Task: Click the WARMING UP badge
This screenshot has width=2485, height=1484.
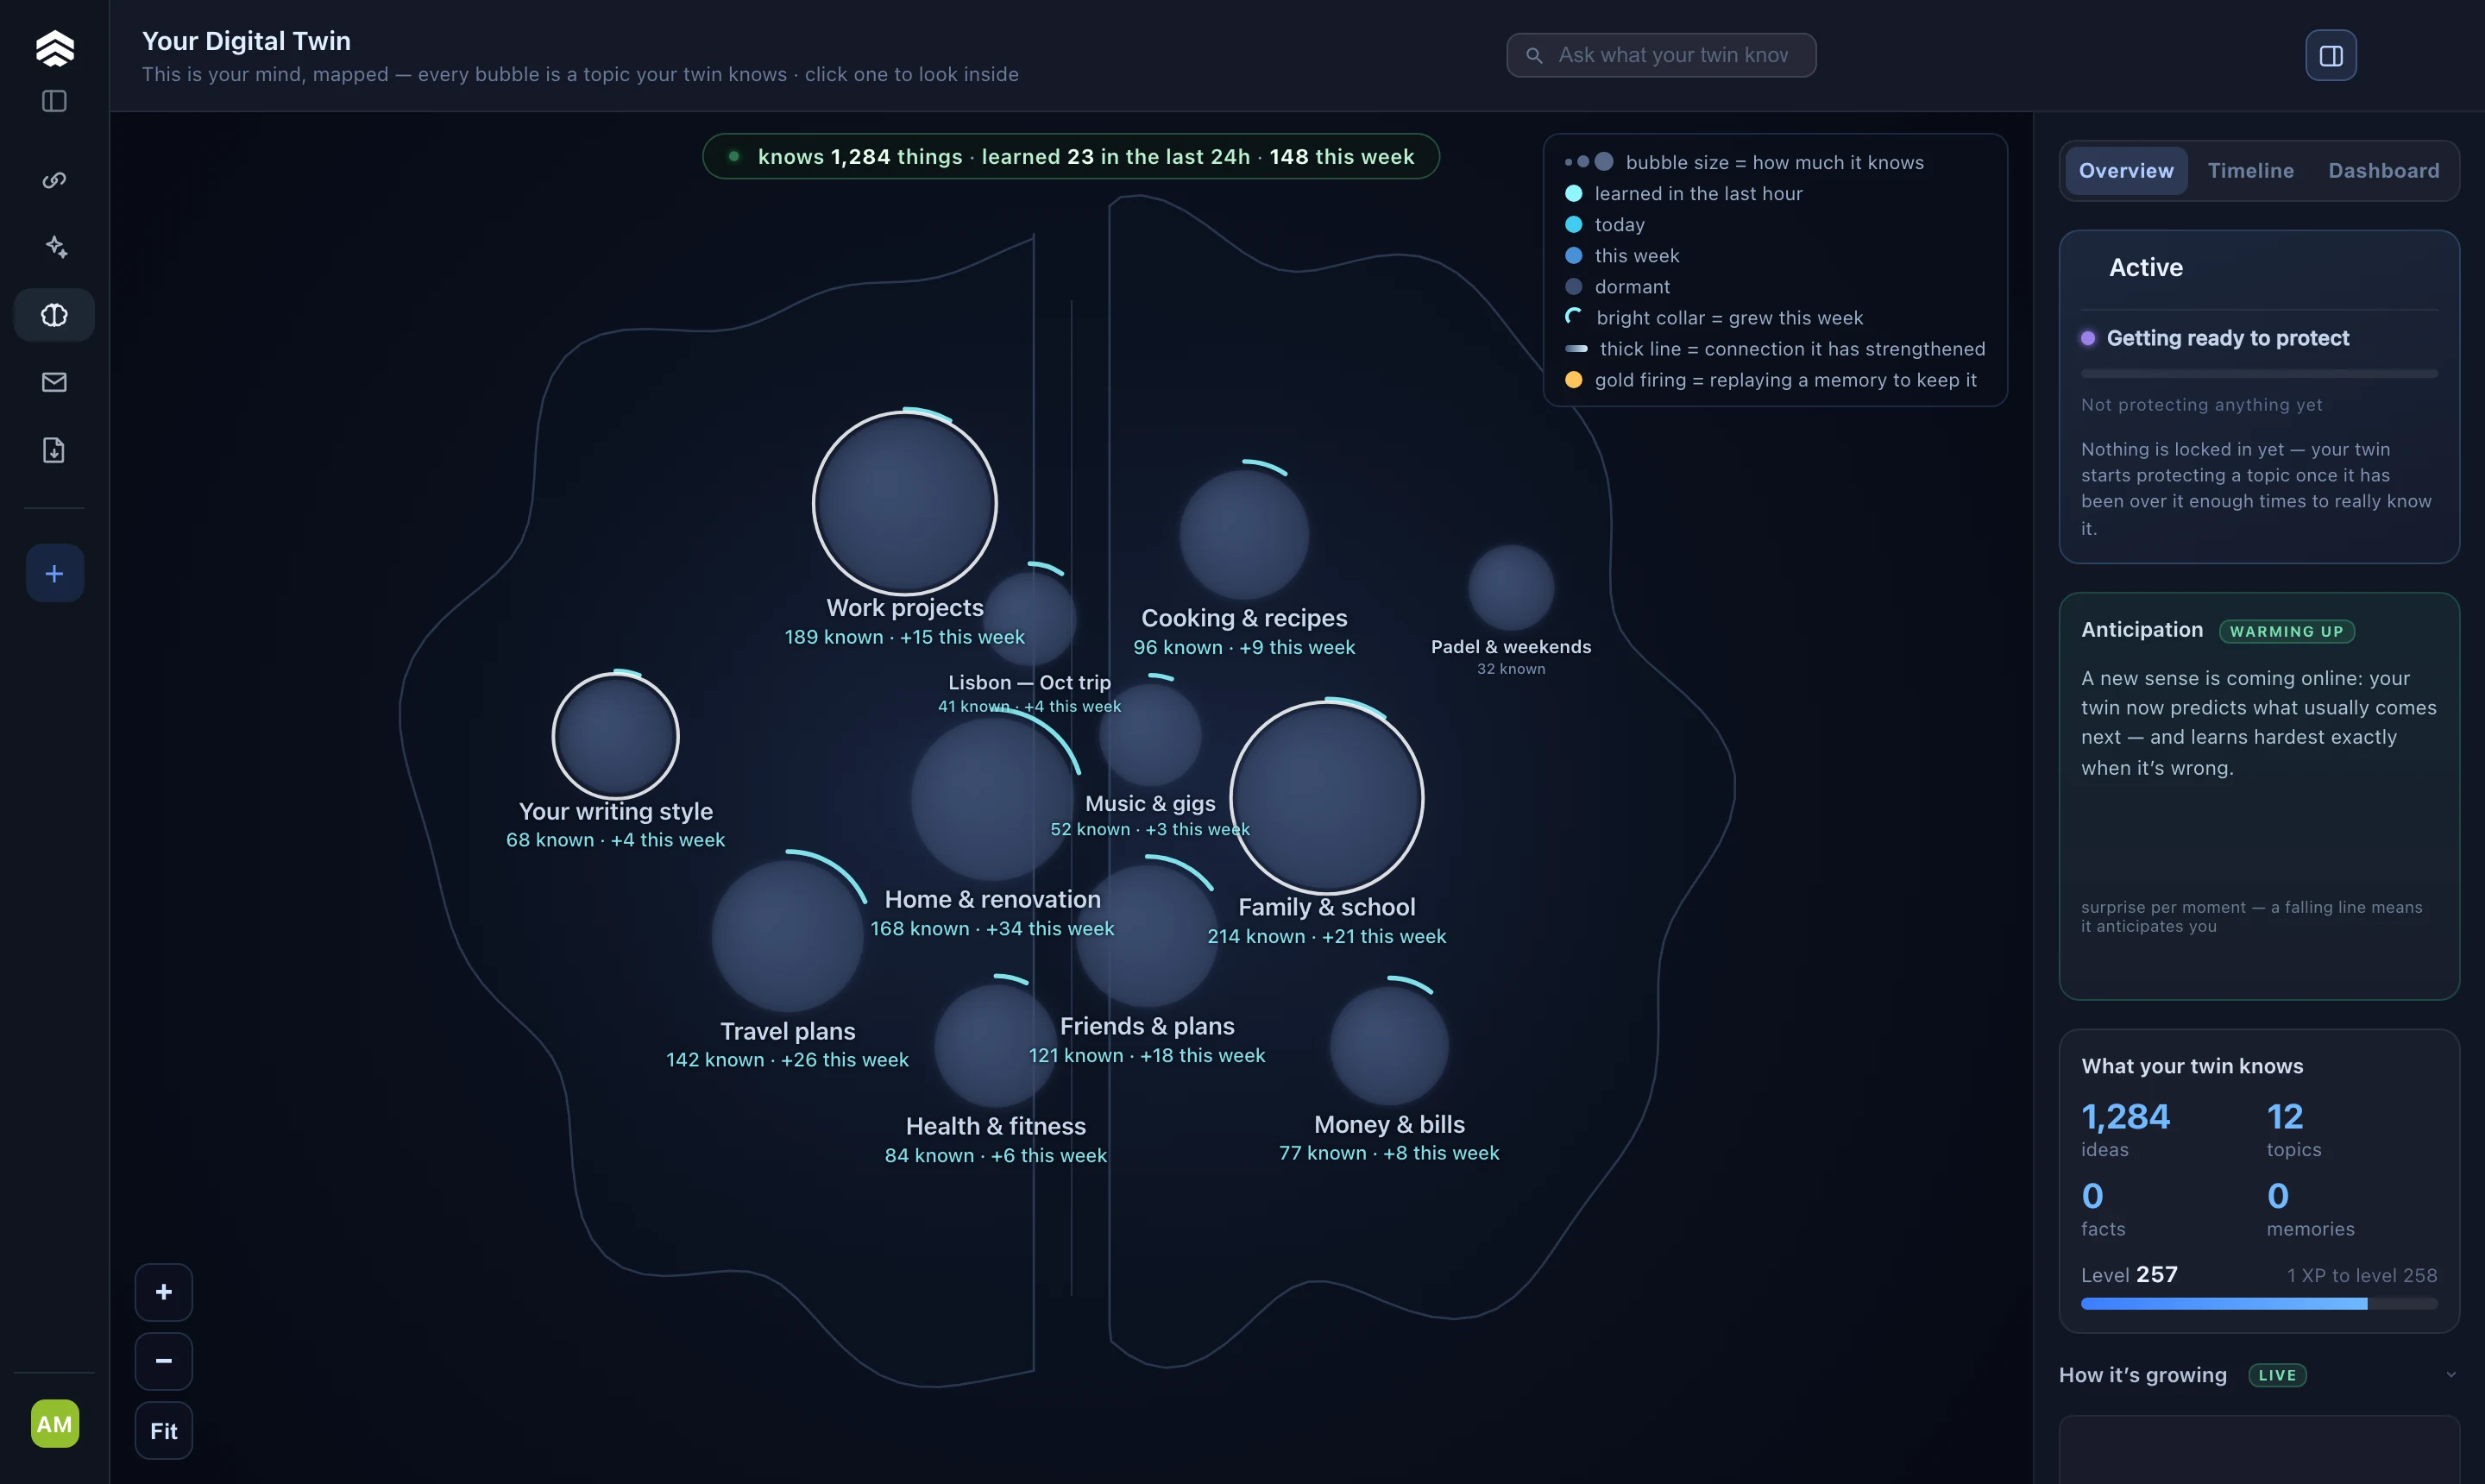Action: [2286, 631]
